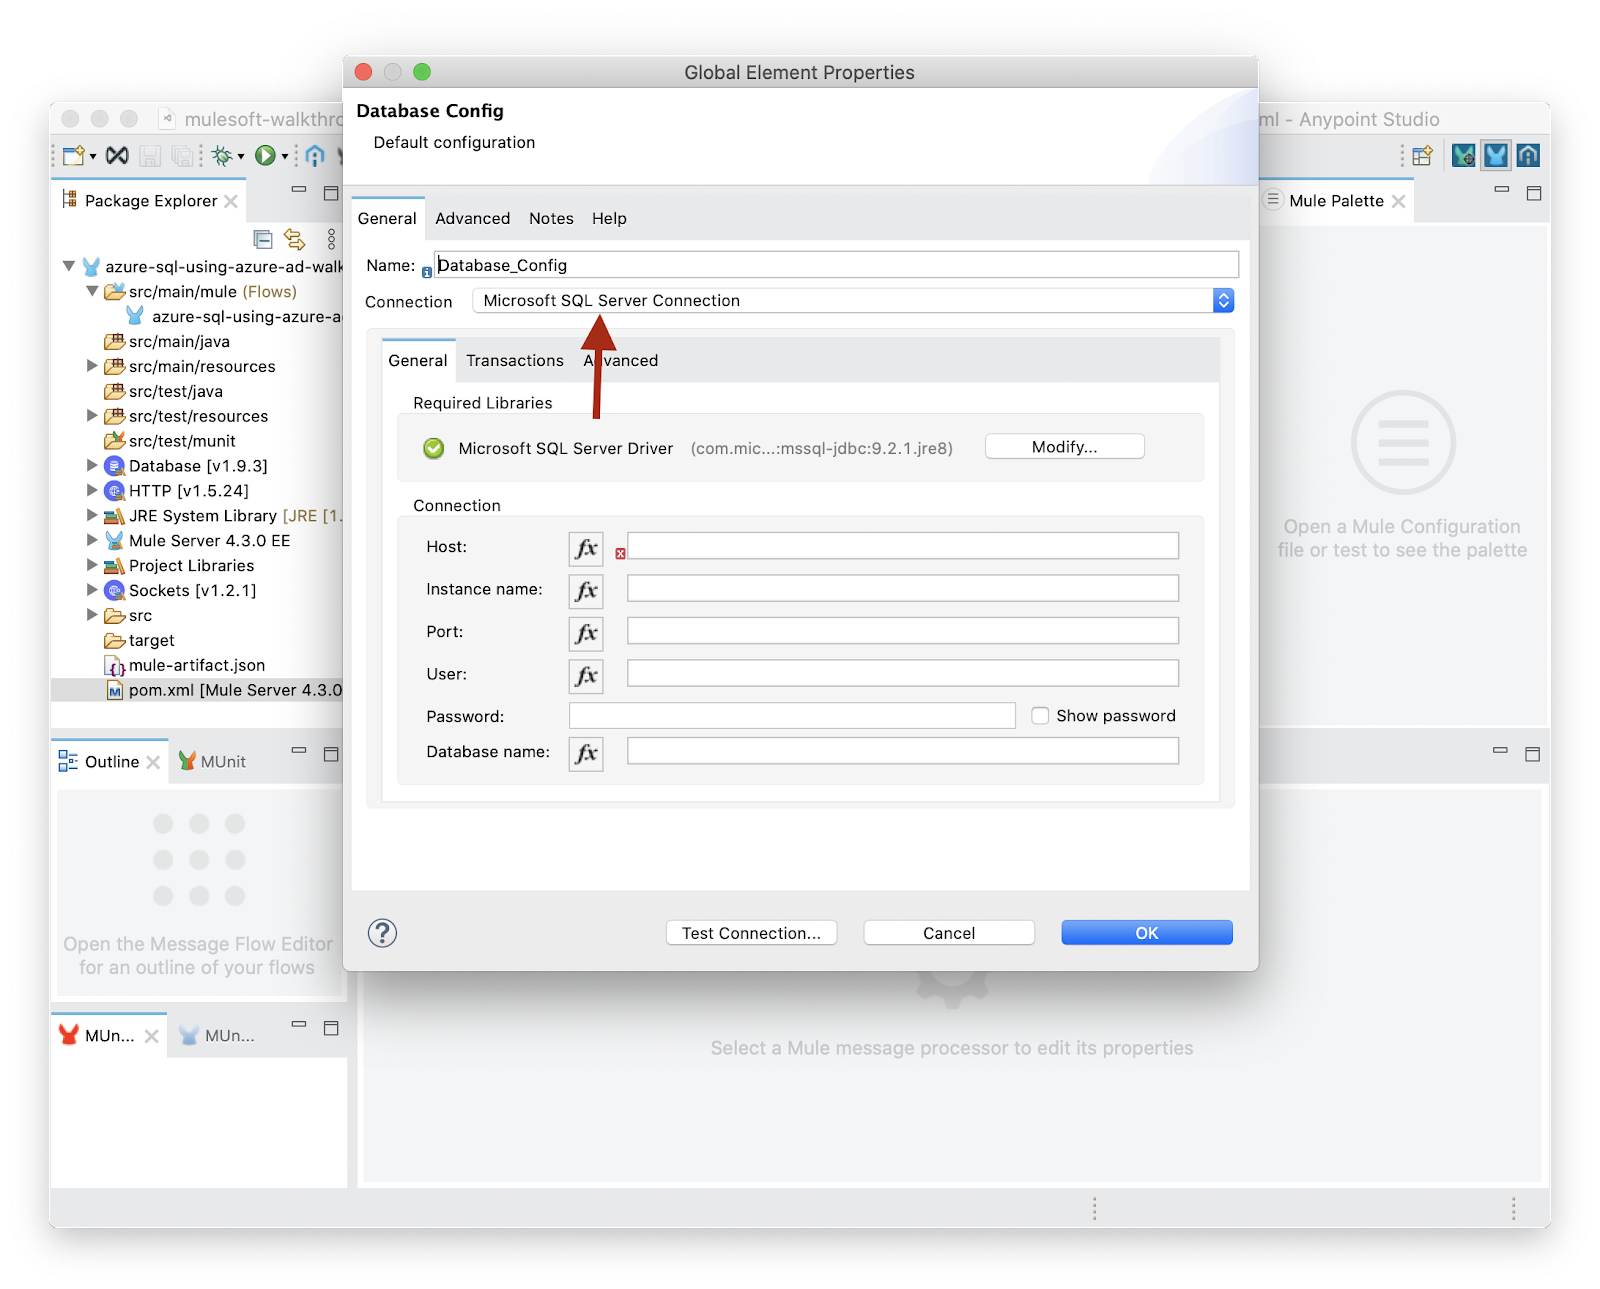
Task: Click Collapse All icon in Package Explorer
Action: click(263, 239)
